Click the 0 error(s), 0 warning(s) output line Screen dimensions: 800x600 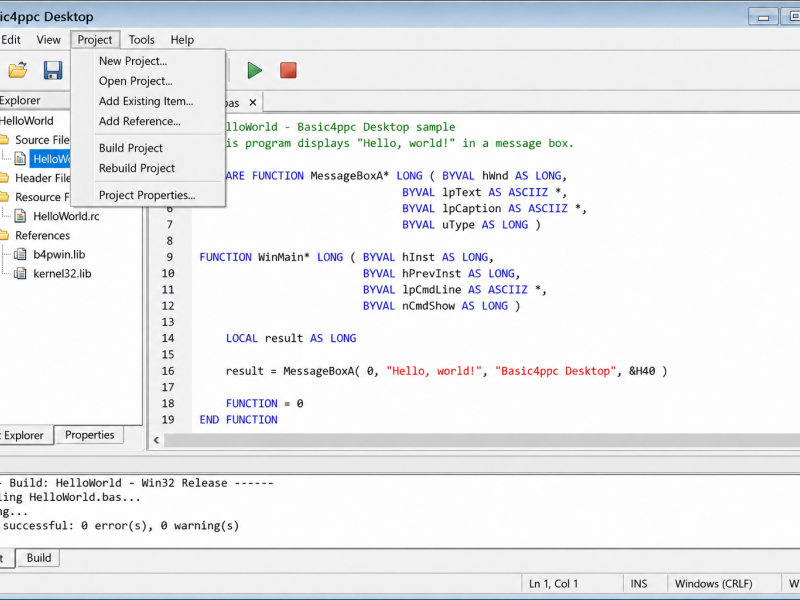pyautogui.click(x=119, y=526)
